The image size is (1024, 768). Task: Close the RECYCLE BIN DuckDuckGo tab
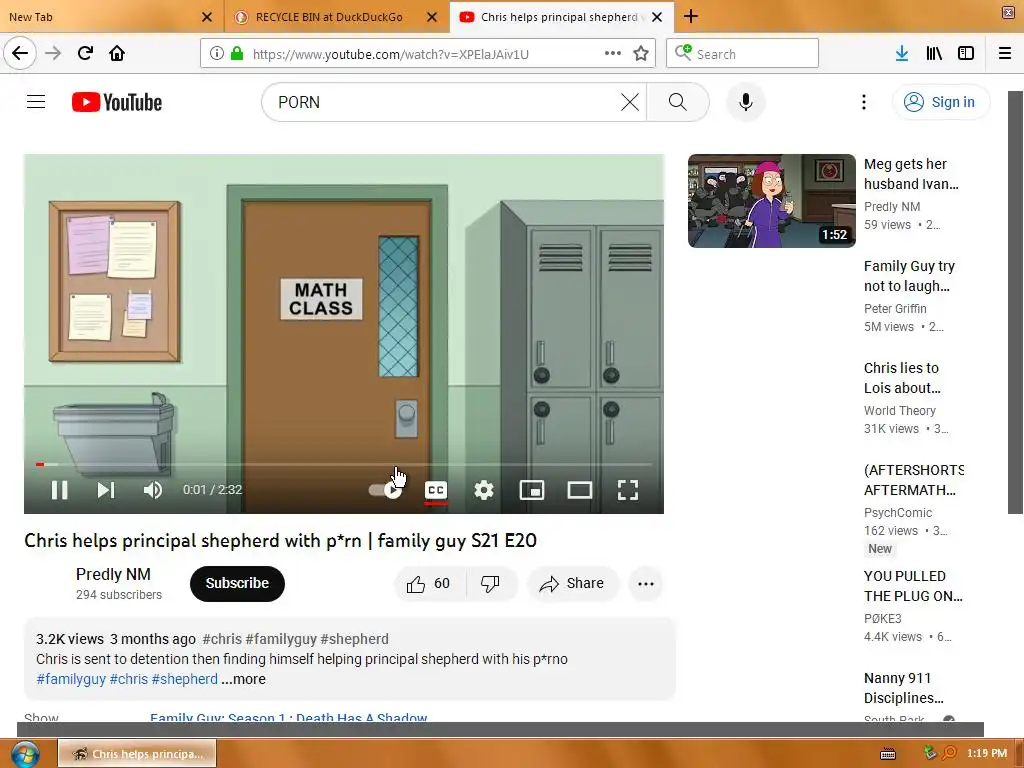tap(432, 17)
